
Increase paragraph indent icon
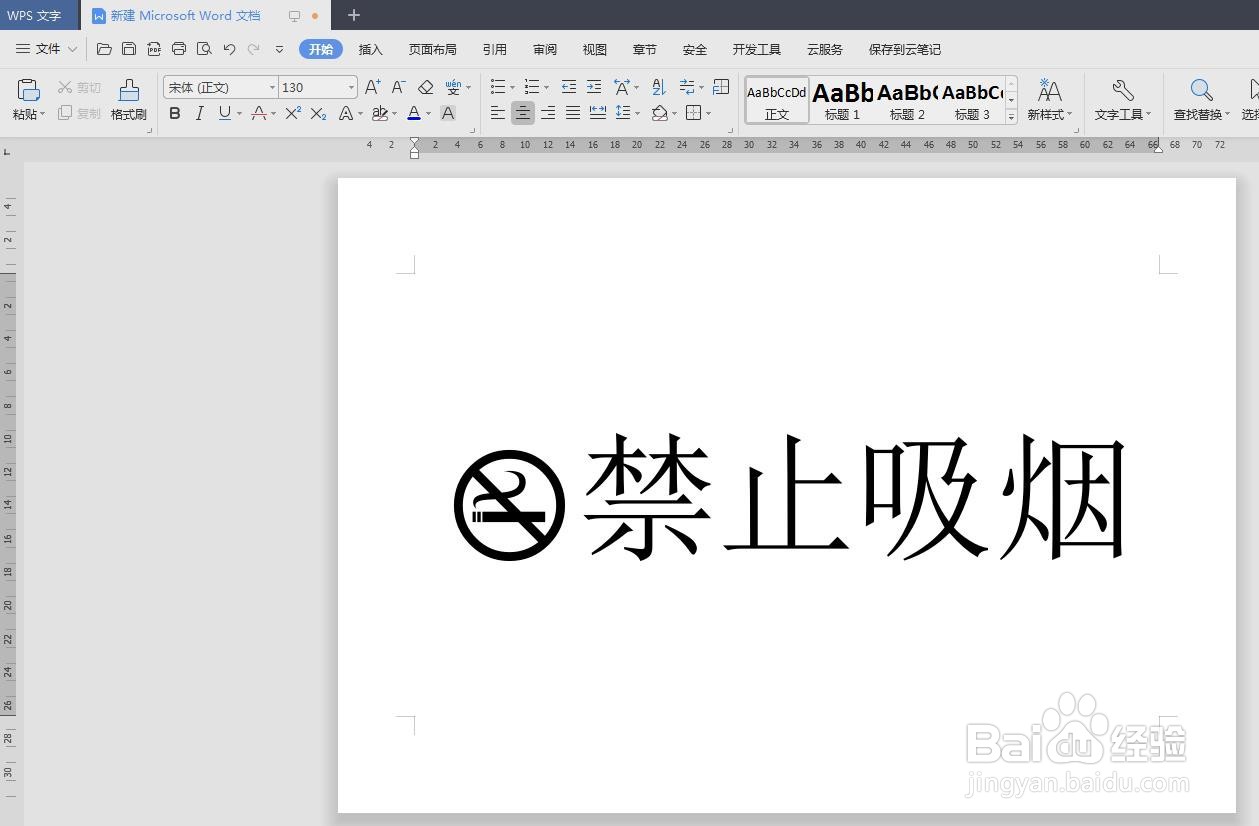point(594,87)
